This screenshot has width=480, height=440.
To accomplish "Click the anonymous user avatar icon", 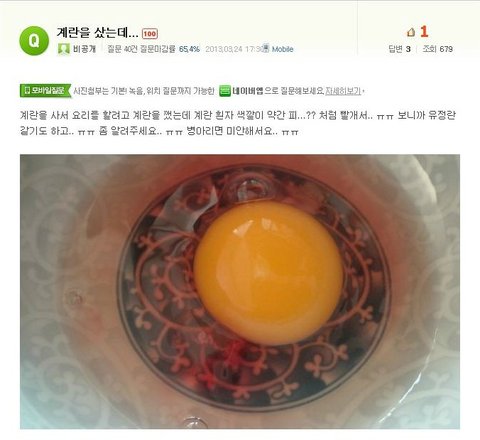I will (x=64, y=49).
